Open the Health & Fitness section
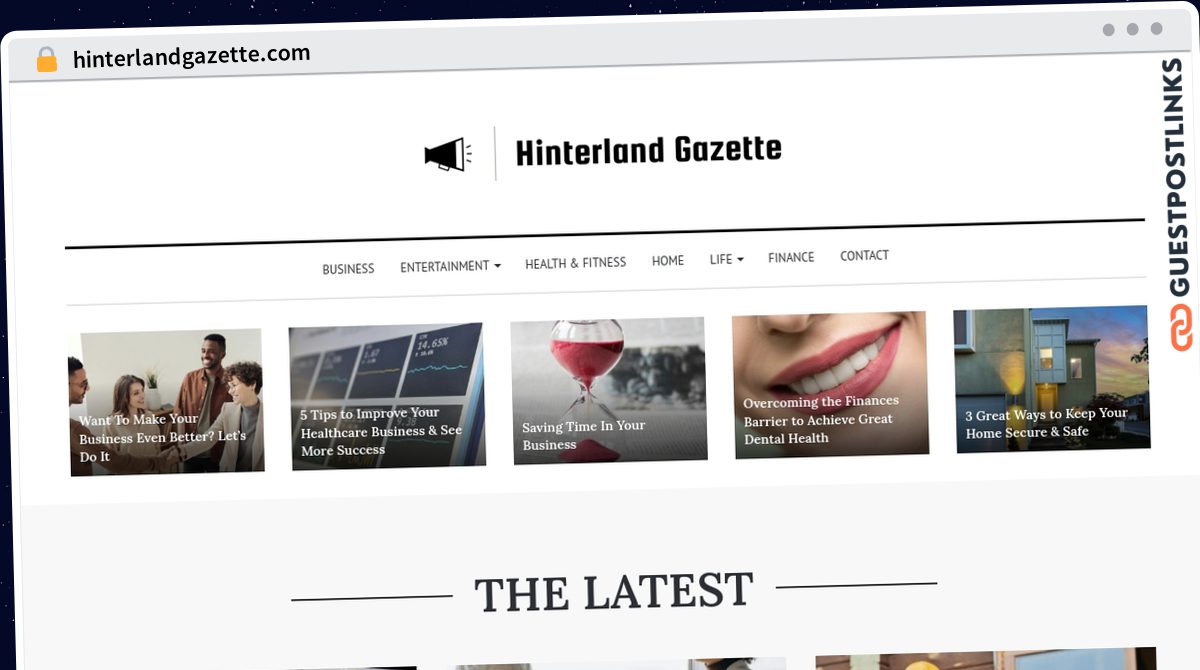 [x=576, y=263]
